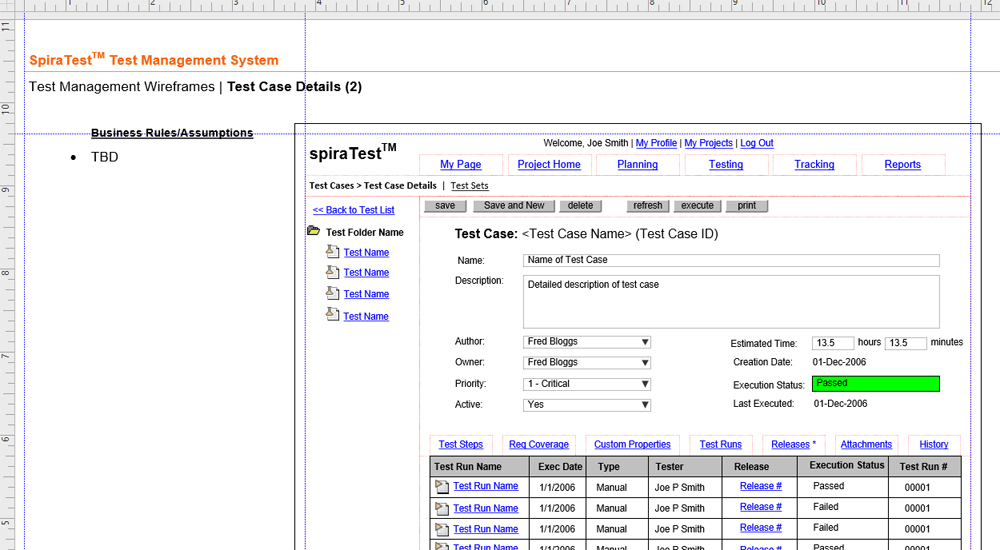The width and height of the screenshot is (1000, 550).
Task: Follow the Back to Test List link
Action: click(x=353, y=210)
